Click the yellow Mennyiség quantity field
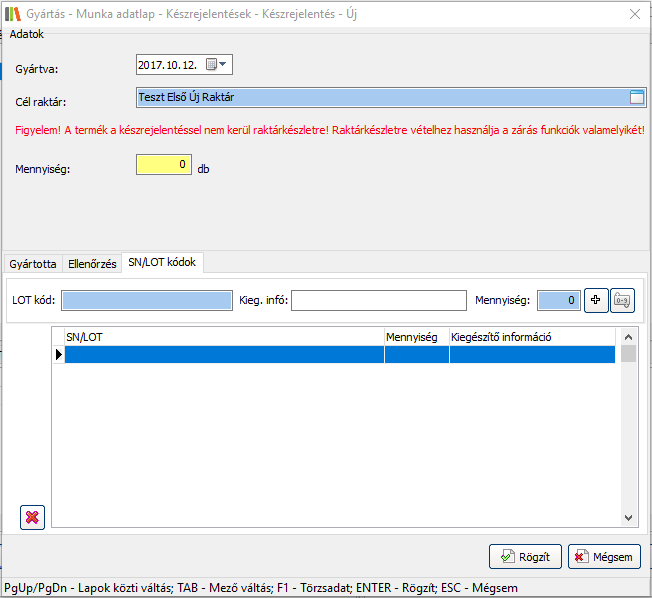652x598 pixels. [x=164, y=165]
